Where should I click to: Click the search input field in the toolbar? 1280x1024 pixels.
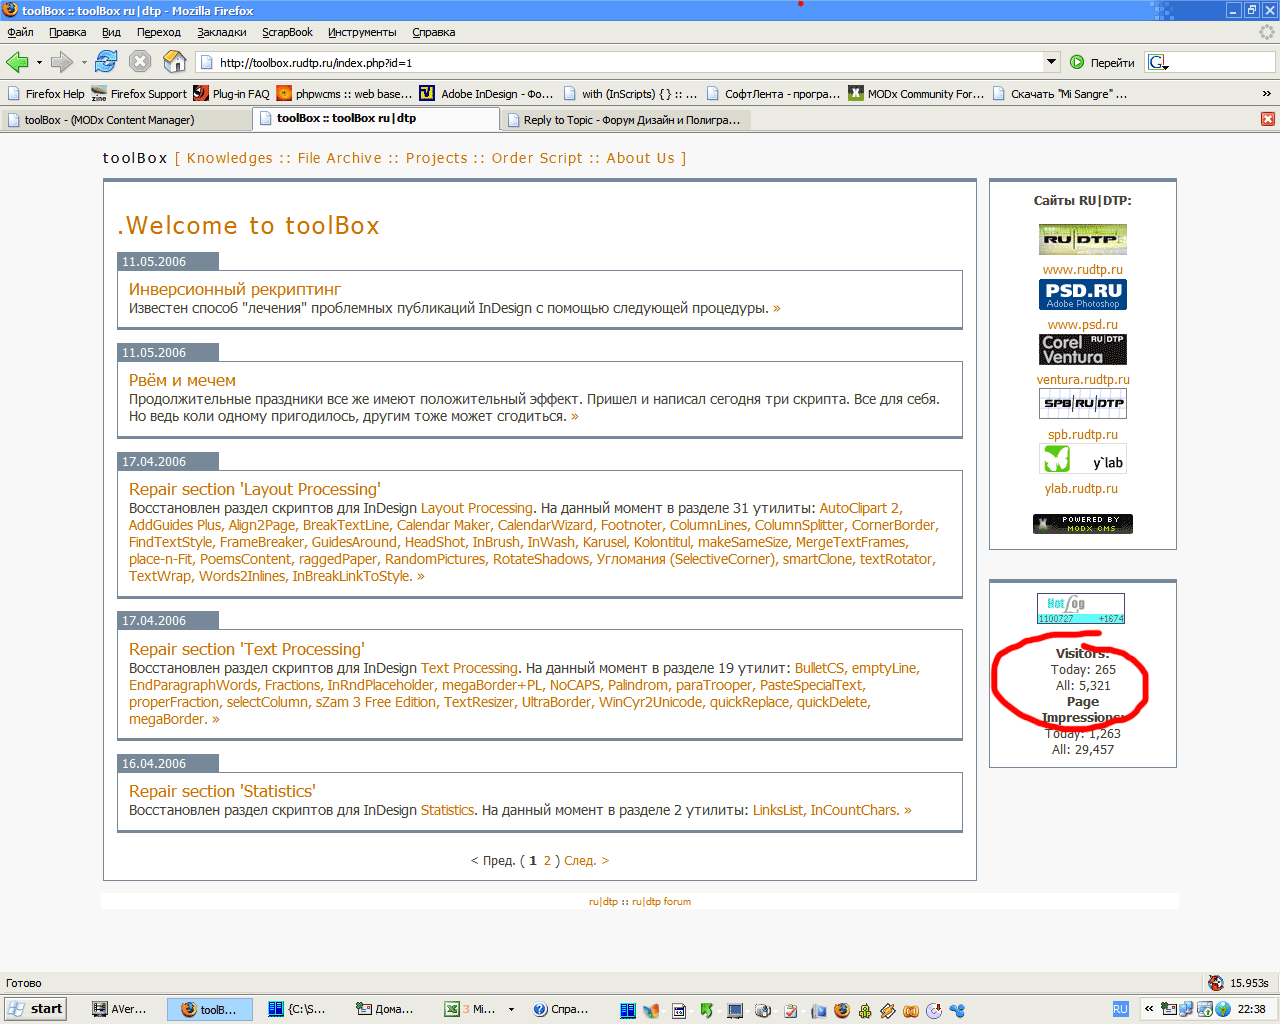click(1222, 62)
